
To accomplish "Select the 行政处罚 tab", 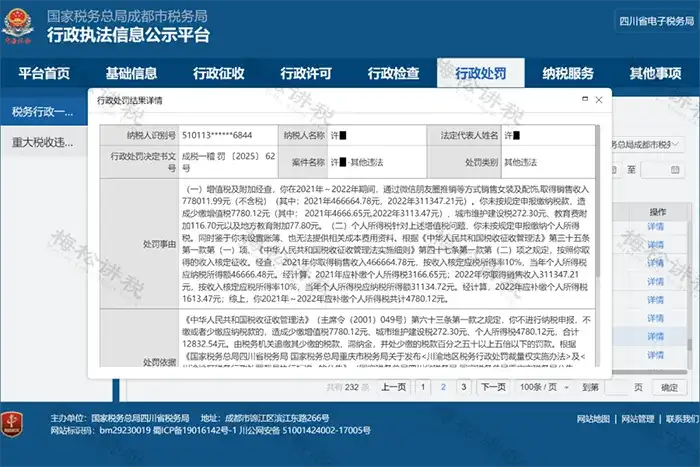I will point(481,73).
